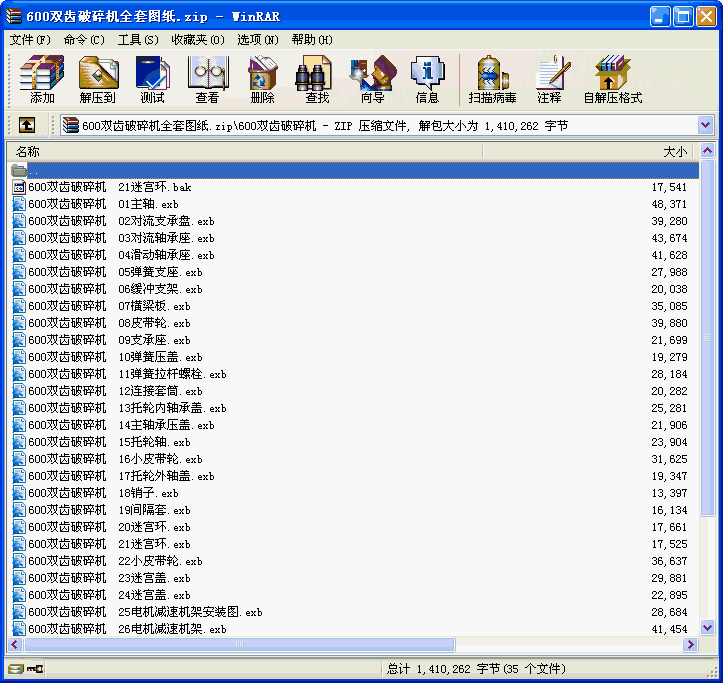This screenshot has height=683, width=723.
Task: Click the vertical scrollbar down arrow
Action: 707,627
